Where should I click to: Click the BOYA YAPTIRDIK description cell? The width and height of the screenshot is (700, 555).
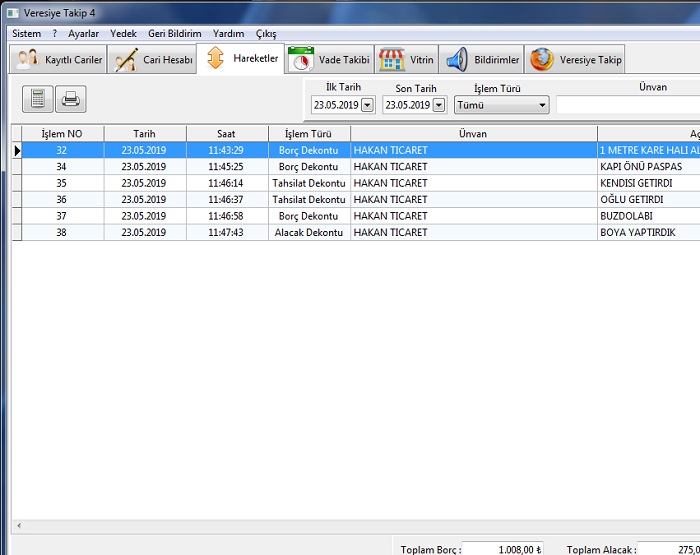(649, 233)
